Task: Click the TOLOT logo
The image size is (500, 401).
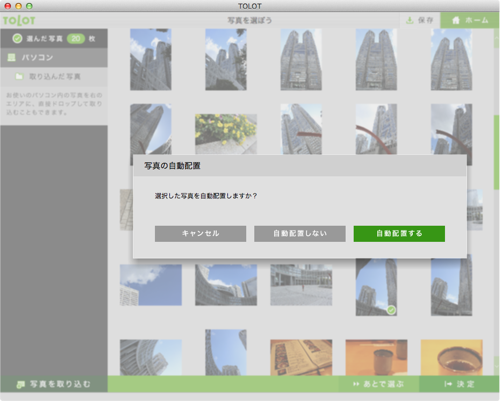Action: 19,21
